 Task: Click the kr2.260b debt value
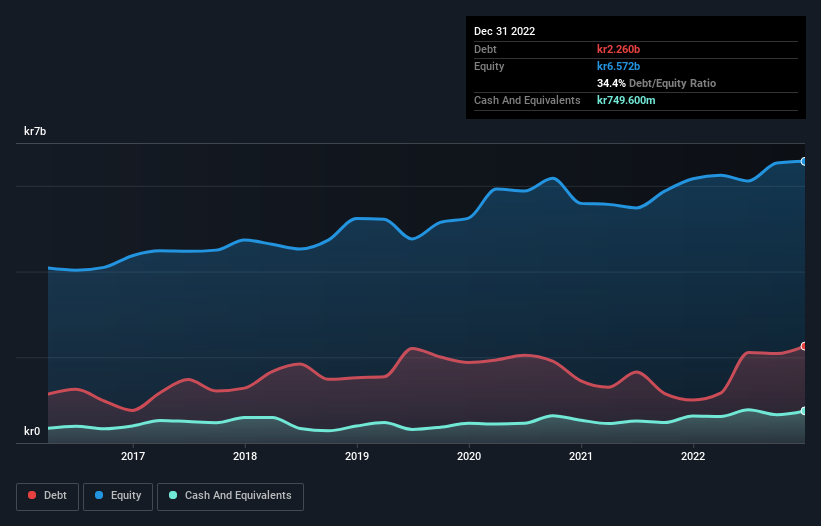(618, 49)
